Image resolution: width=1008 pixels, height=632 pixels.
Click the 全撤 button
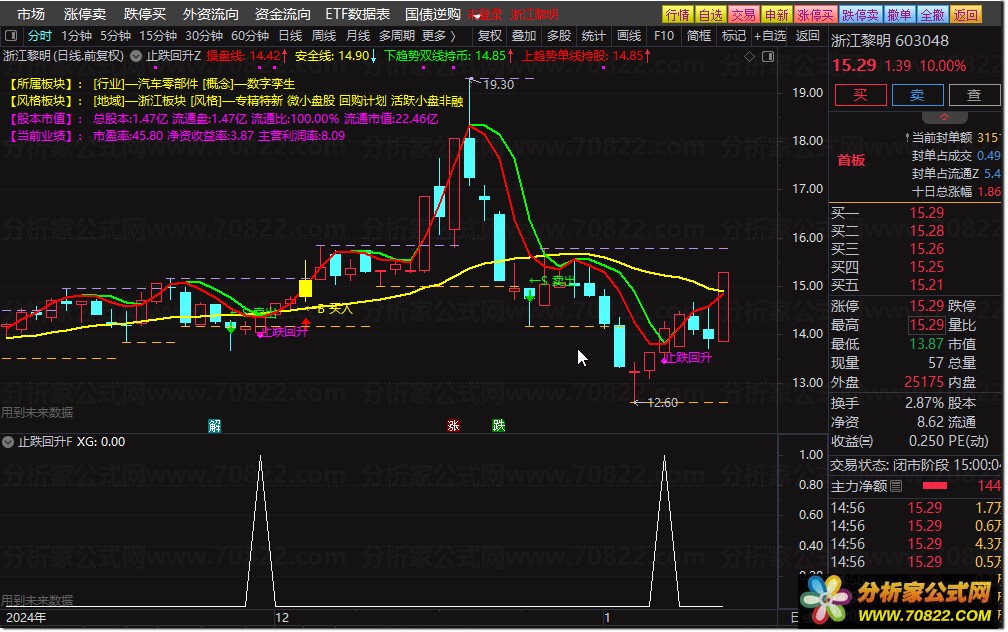point(932,15)
